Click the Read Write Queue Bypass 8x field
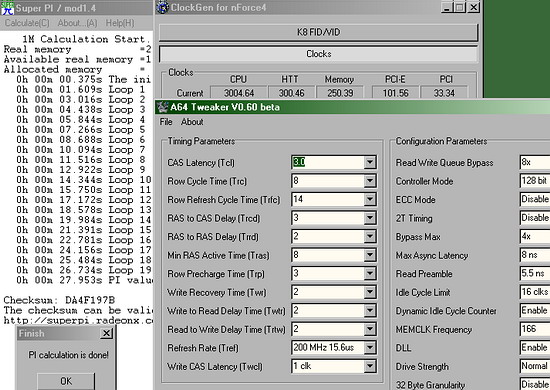Image resolution: width=550 pixels, height=390 pixels. [x=535, y=162]
